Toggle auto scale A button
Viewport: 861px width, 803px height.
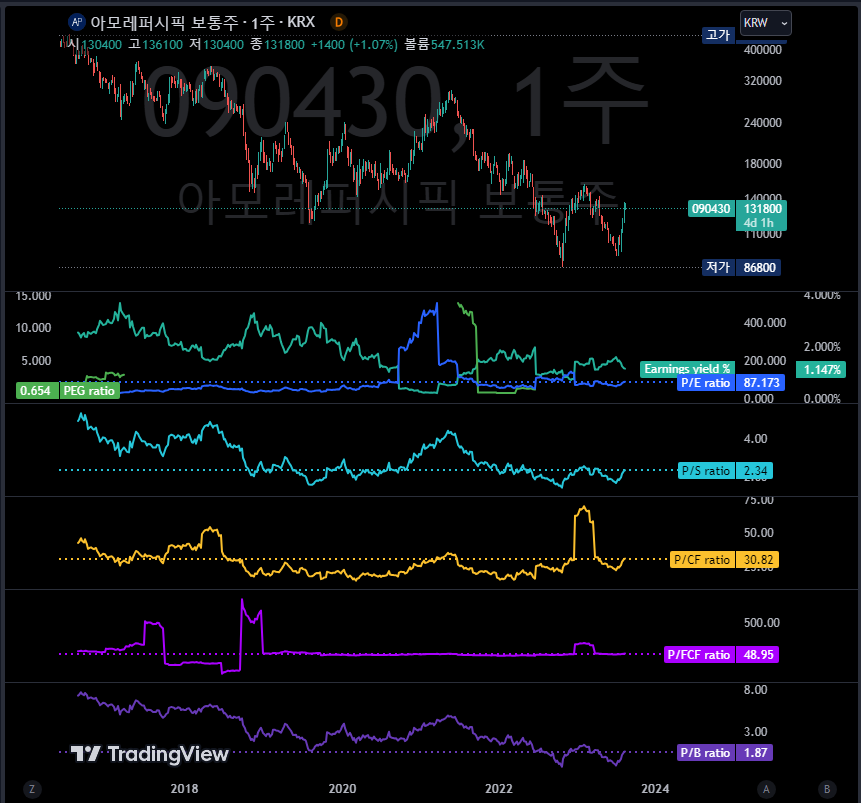(766, 789)
